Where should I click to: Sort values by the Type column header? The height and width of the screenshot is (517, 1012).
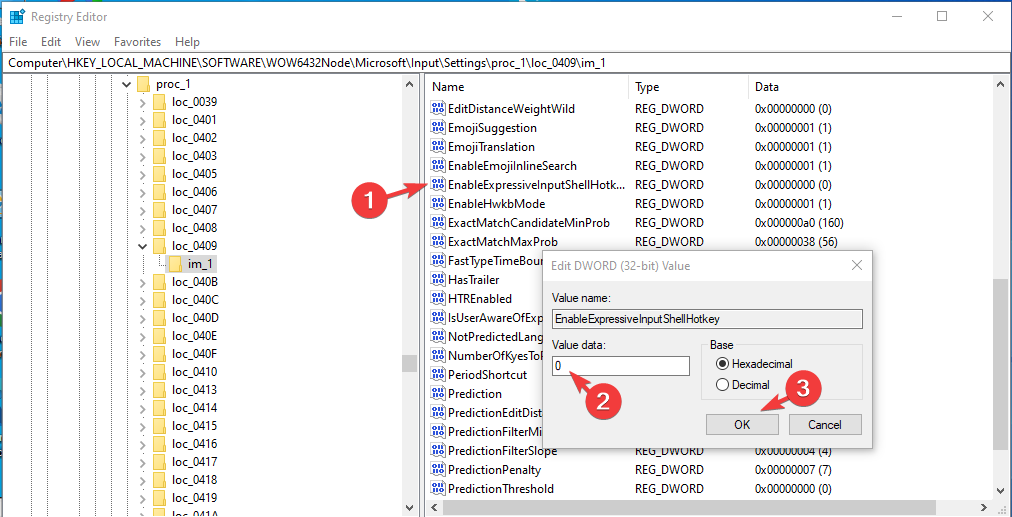tap(688, 86)
